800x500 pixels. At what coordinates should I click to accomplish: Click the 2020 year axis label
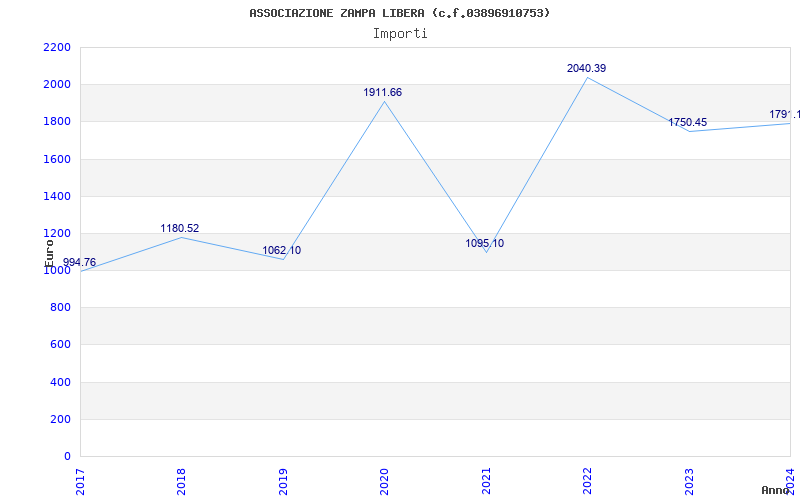coord(384,481)
